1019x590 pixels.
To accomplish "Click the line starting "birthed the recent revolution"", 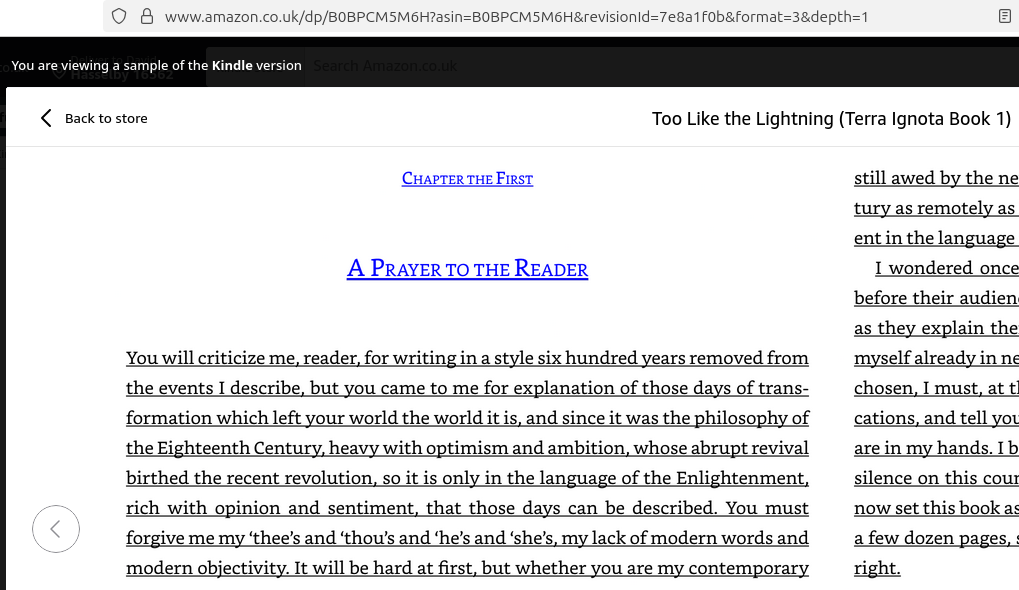I will 467,478.
